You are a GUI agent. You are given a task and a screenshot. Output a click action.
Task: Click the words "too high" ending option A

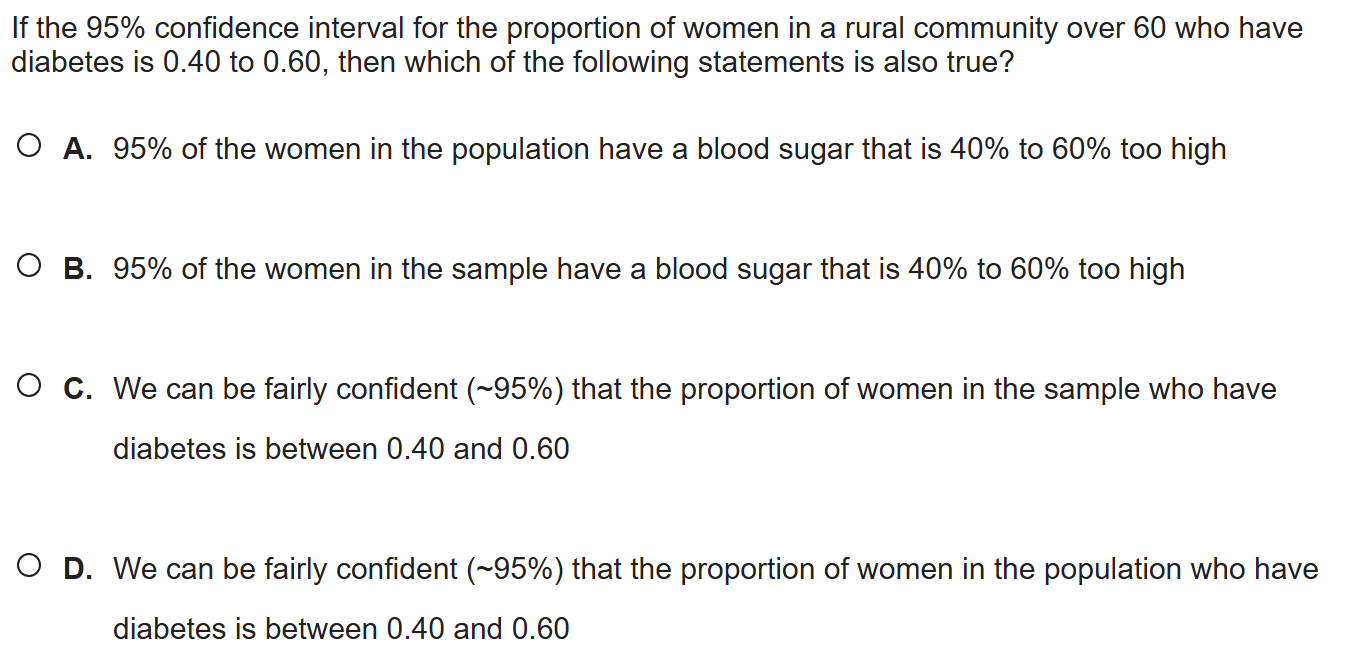click(1172, 149)
